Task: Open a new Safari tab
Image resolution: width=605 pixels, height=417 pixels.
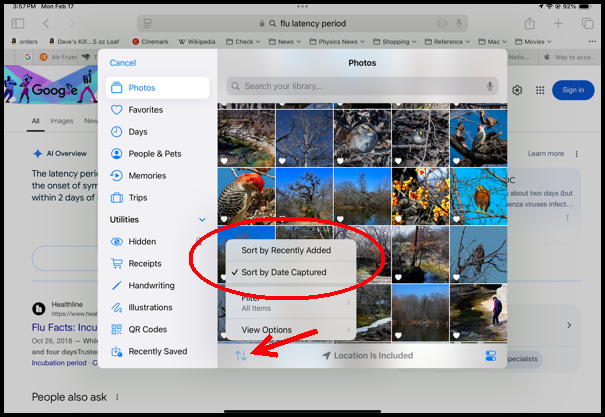Action: [x=558, y=24]
